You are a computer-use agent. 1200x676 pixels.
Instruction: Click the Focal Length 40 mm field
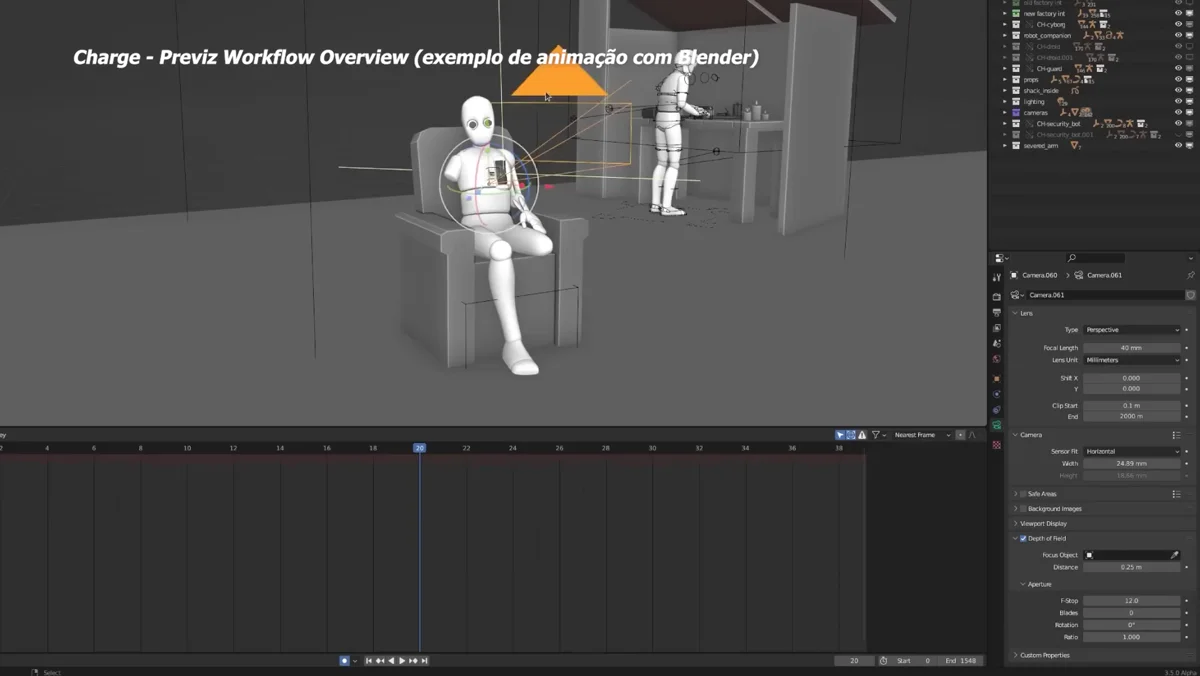point(1132,348)
